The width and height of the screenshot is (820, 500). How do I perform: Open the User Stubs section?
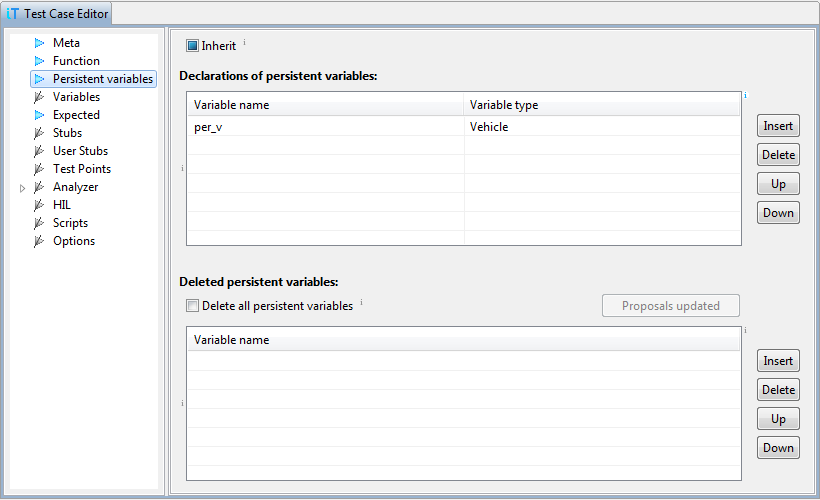click(80, 151)
